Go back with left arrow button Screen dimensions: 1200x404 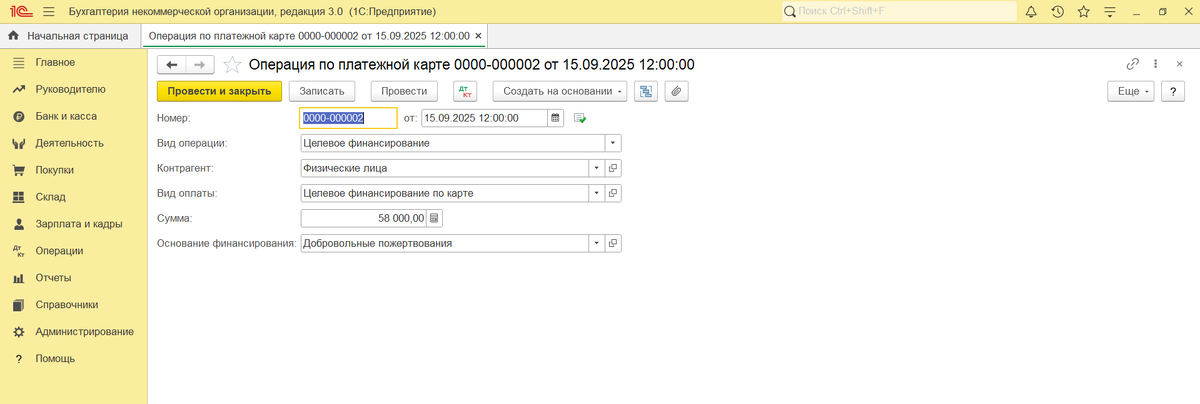172,64
